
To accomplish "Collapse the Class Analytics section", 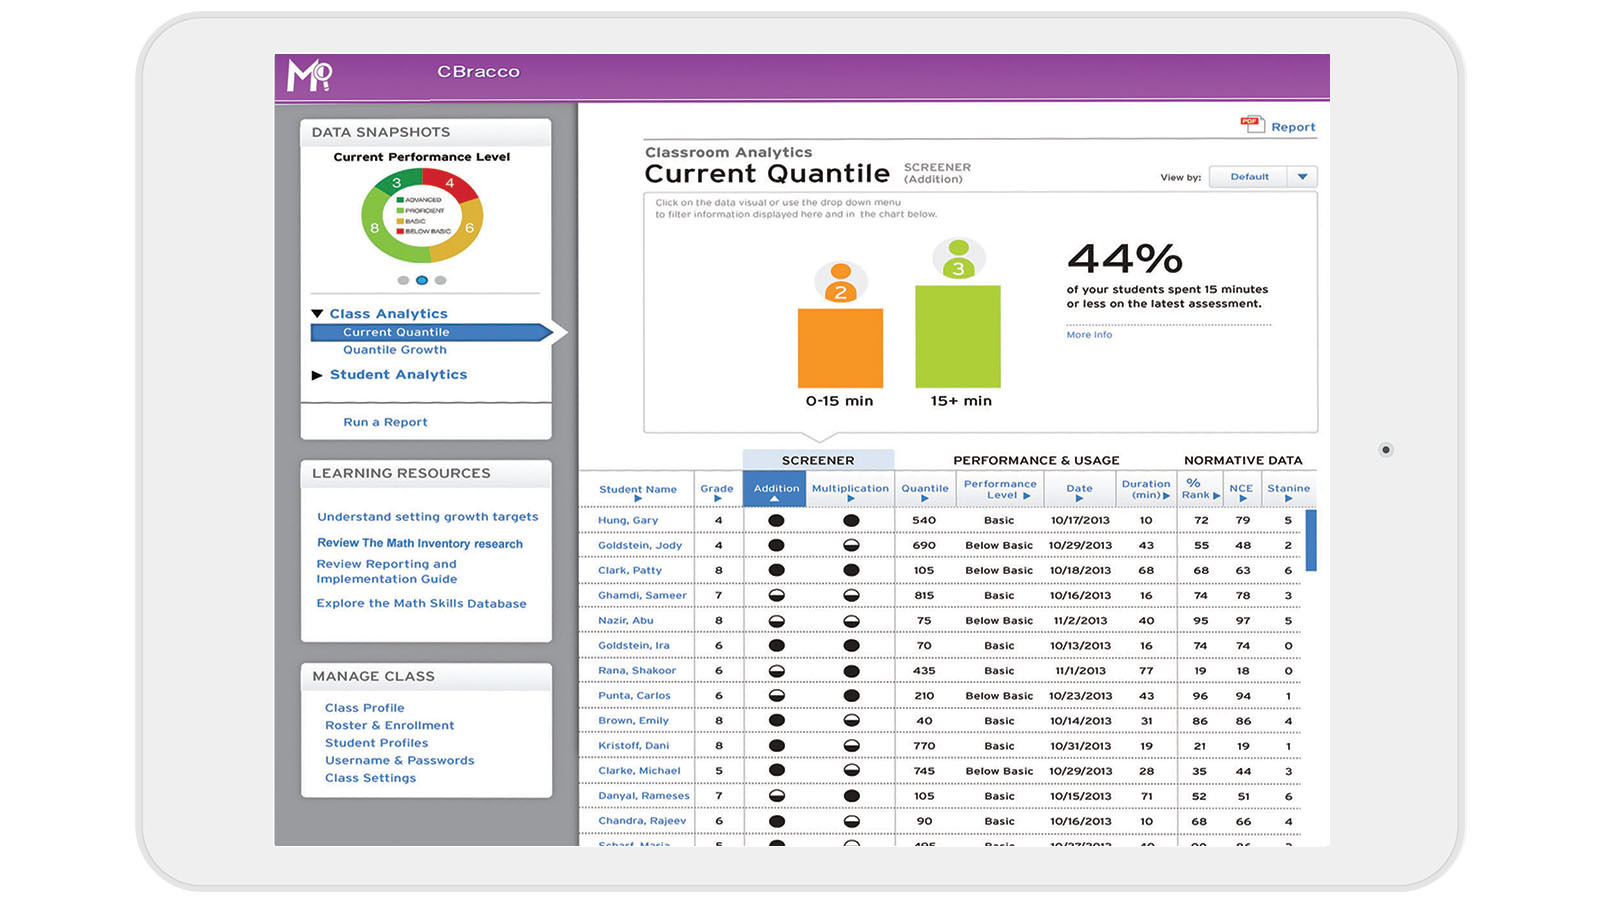I will pyautogui.click(x=318, y=313).
